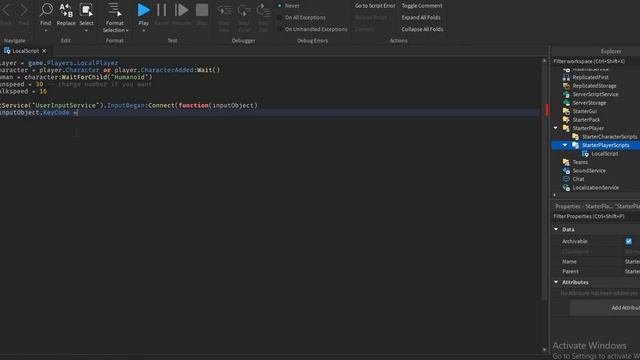Select LocalScript in Explorer tree
Screen dimensions: 640x360
click(x=604, y=154)
